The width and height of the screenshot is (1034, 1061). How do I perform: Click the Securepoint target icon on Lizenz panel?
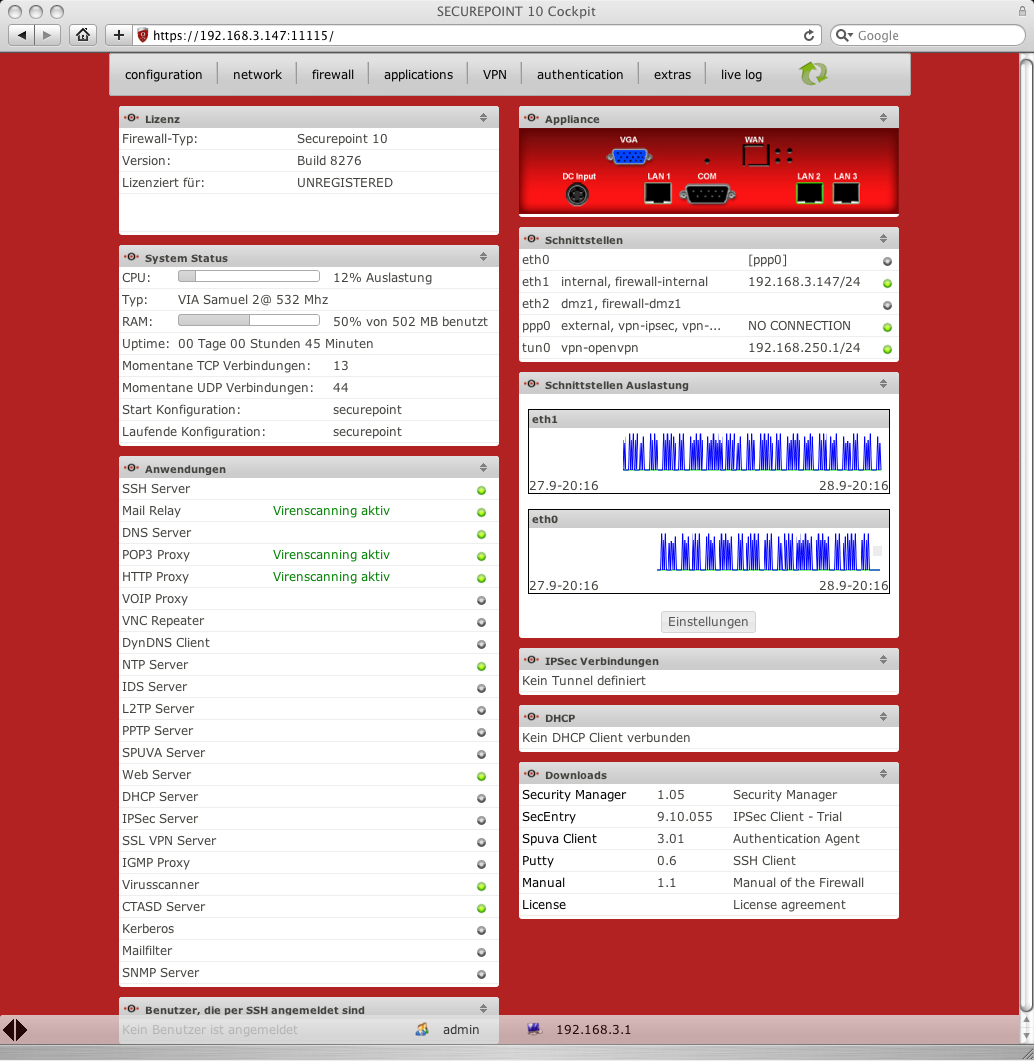coord(130,117)
